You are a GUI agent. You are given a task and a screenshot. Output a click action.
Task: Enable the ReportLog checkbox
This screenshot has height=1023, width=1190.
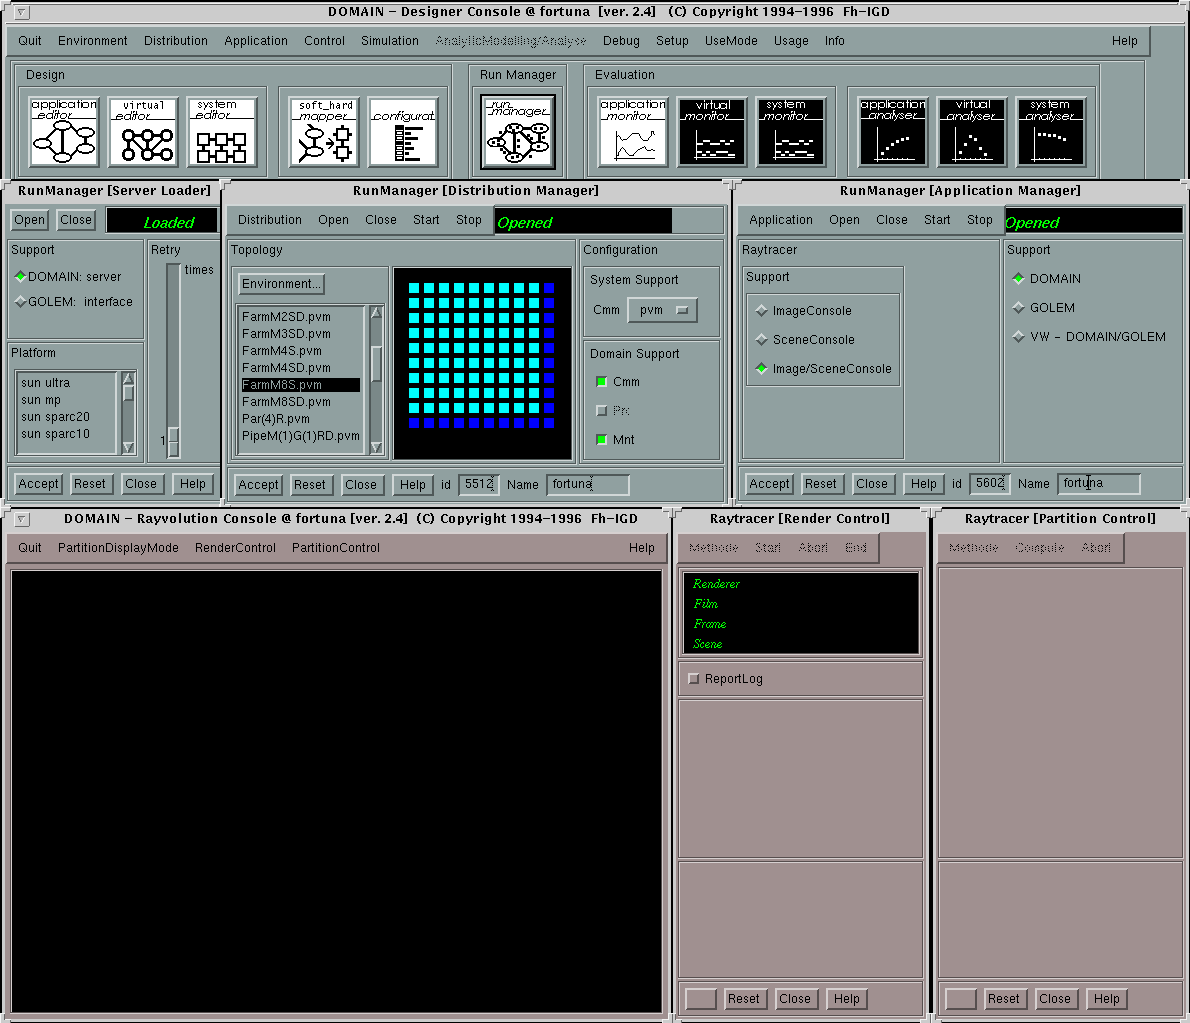(x=694, y=679)
